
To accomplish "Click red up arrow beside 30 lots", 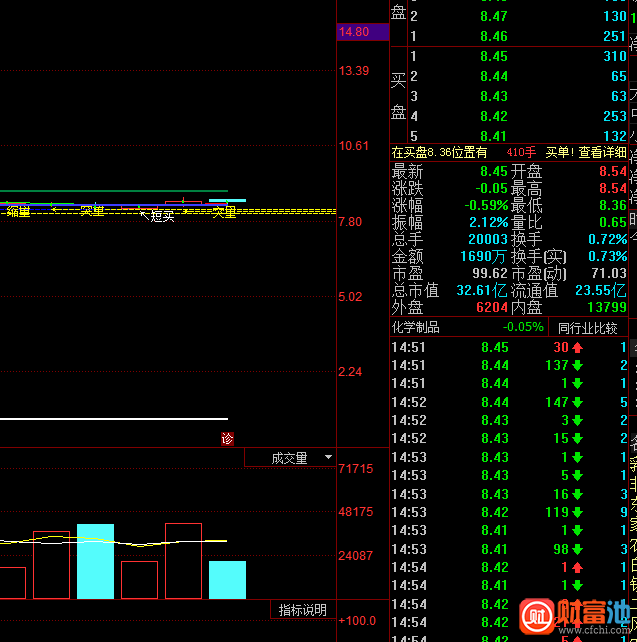I will click(x=578, y=348).
